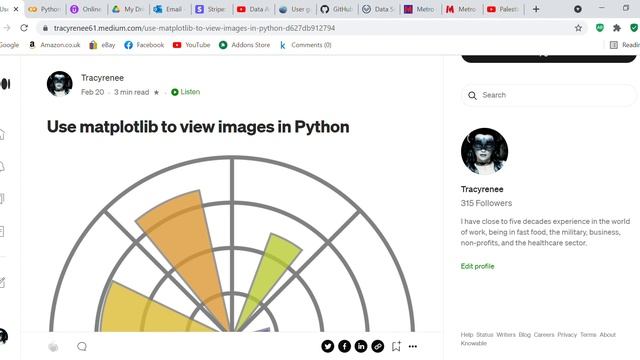The height and width of the screenshot is (360, 640).
Task: Click Edit profile link
Action: tap(478, 266)
